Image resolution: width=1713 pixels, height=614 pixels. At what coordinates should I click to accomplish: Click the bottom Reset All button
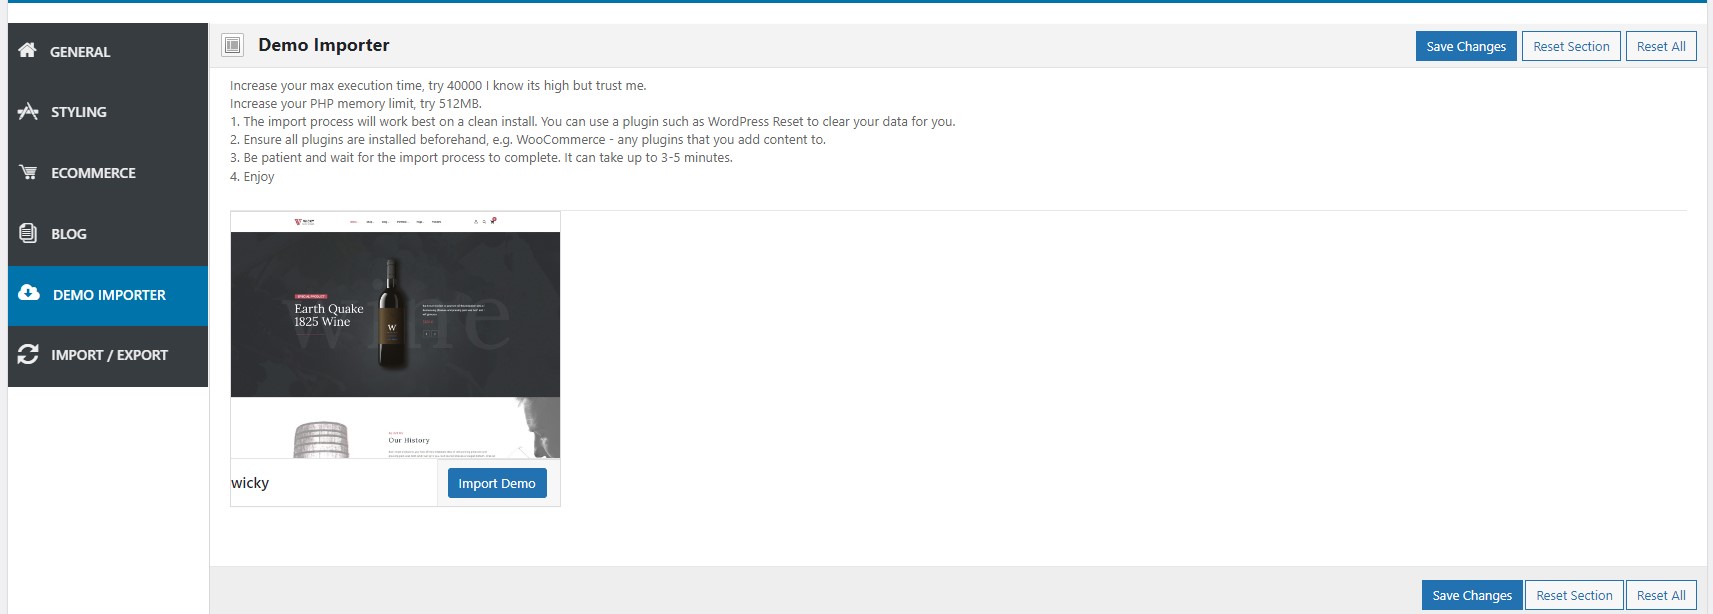(1661, 595)
